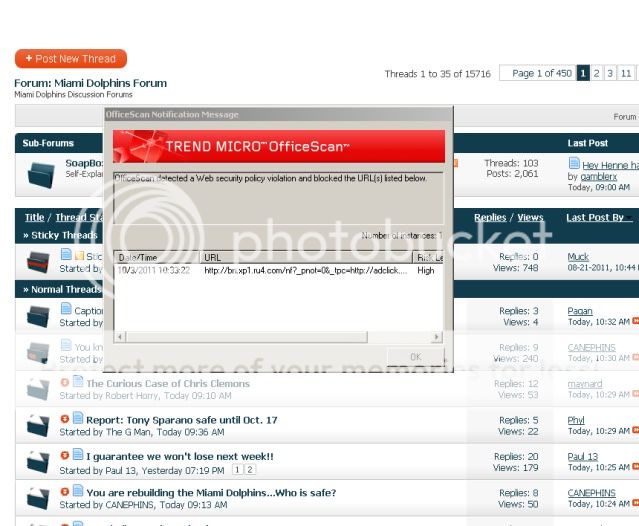Click post document icon on Tony Sparano thread

(78, 418)
